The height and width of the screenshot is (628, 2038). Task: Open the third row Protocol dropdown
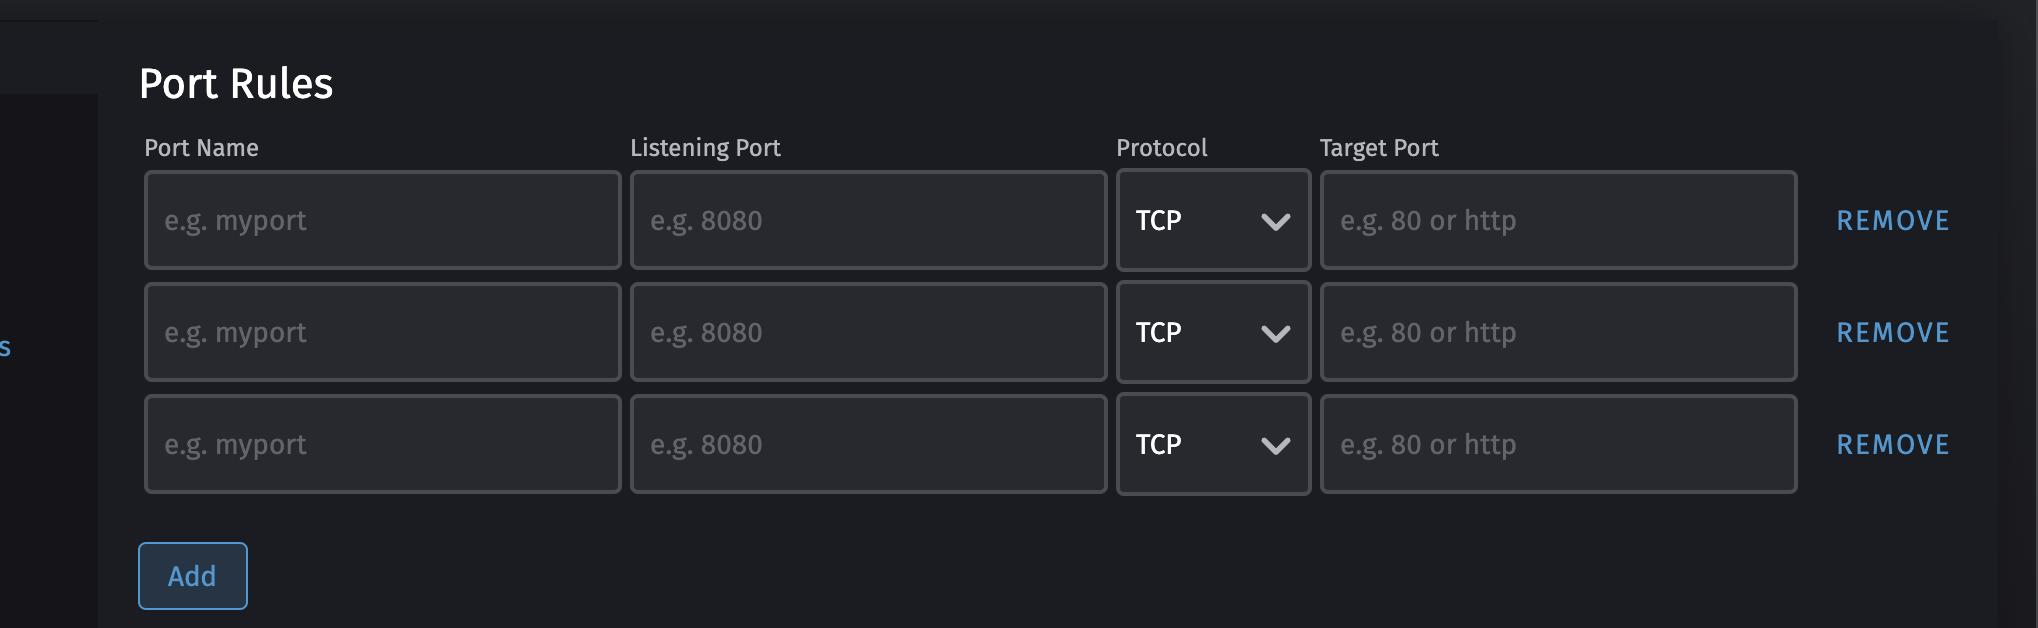coord(1212,444)
